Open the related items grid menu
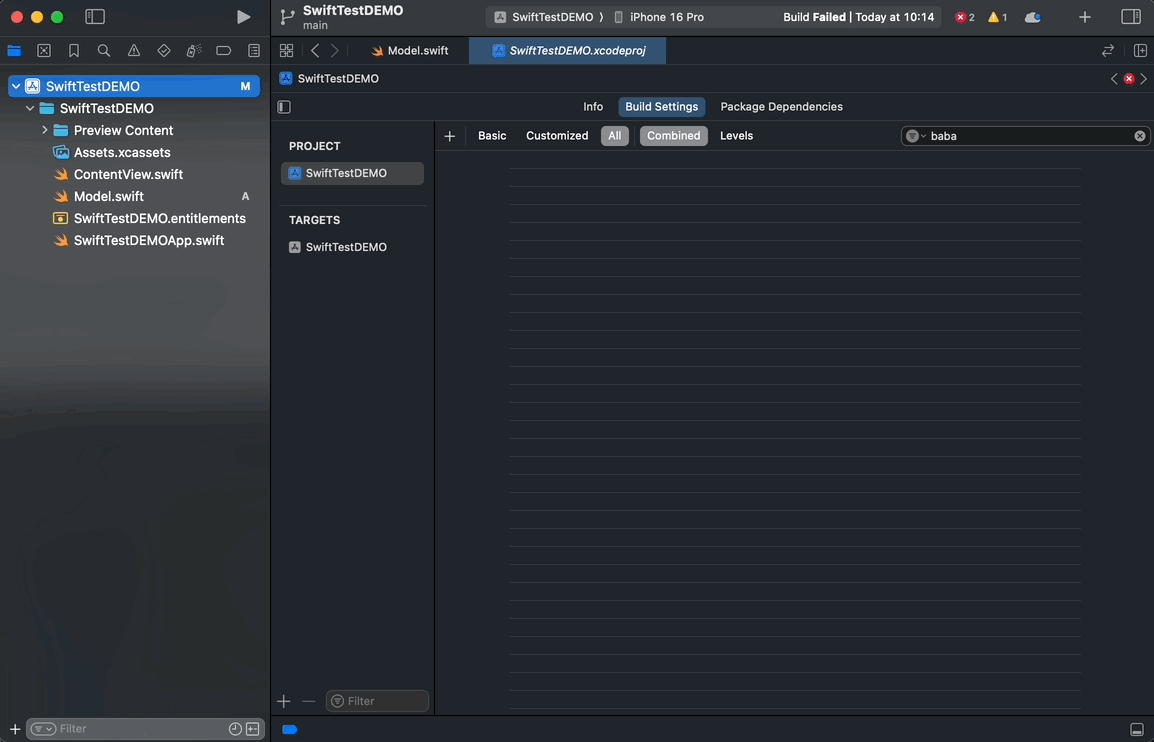This screenshot has width=1154, height=742. tap(286, 51)
